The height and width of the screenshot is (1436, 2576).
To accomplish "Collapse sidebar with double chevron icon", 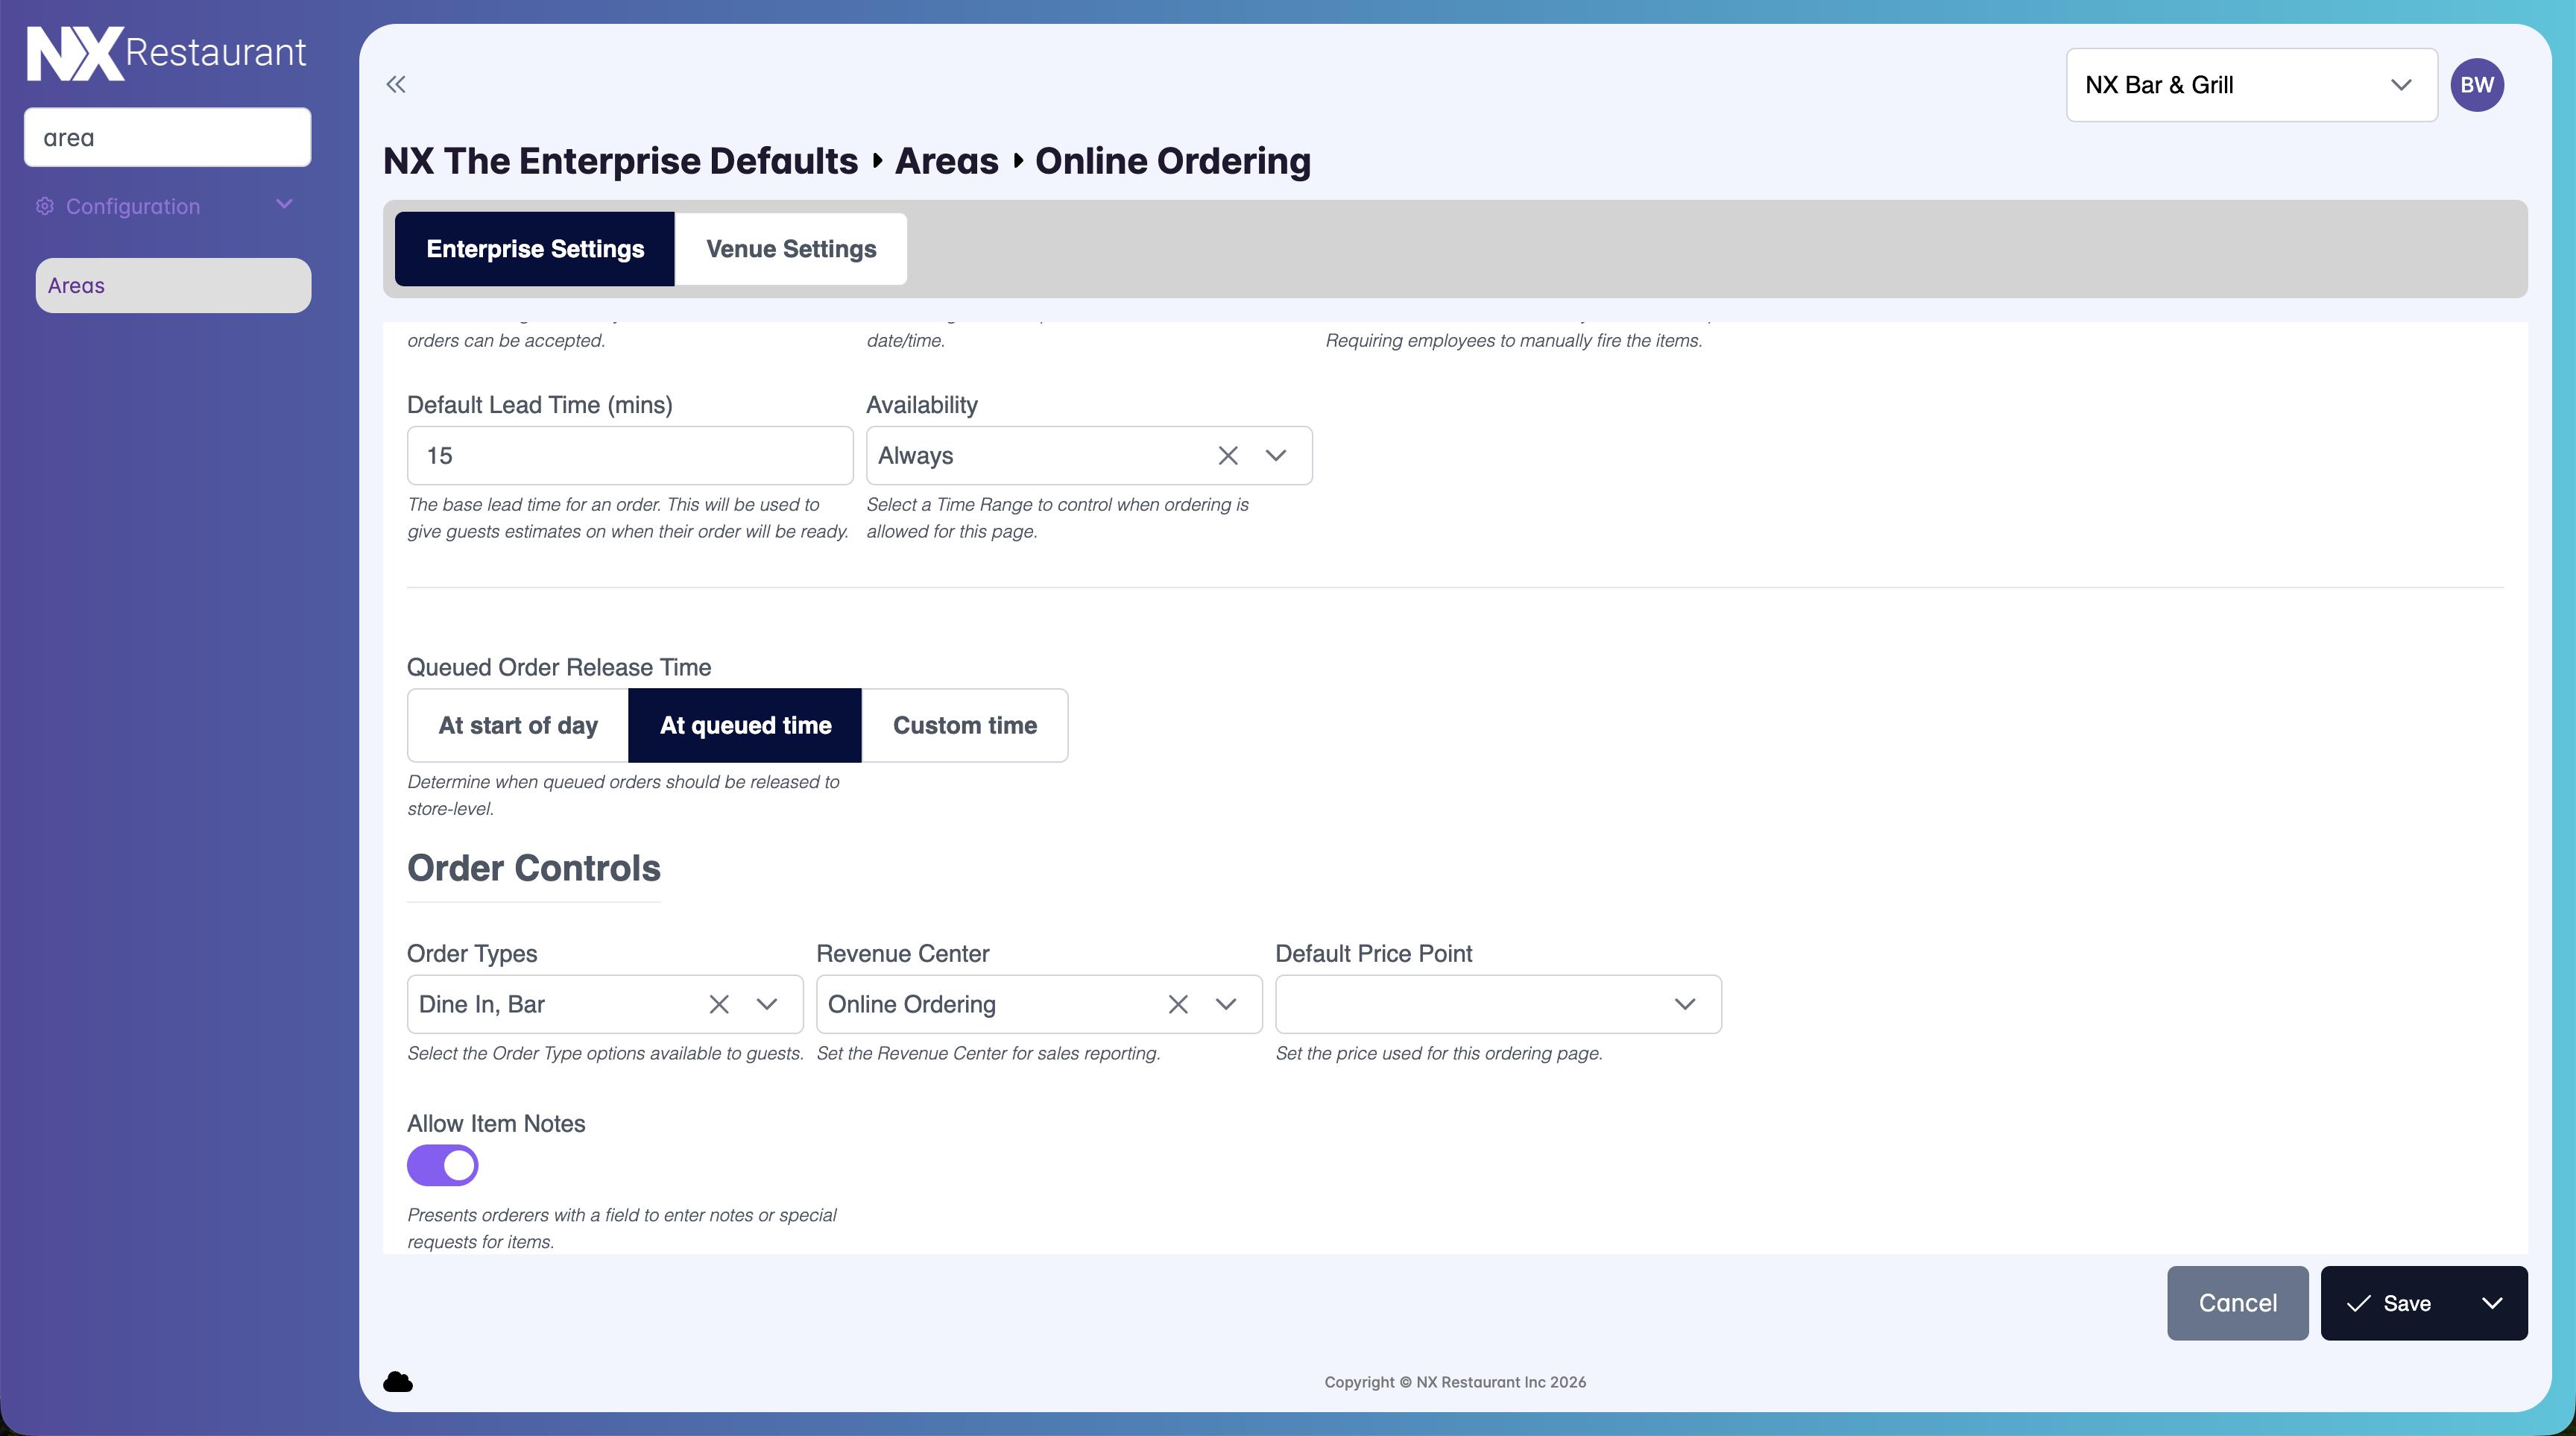I will (396, 84).
